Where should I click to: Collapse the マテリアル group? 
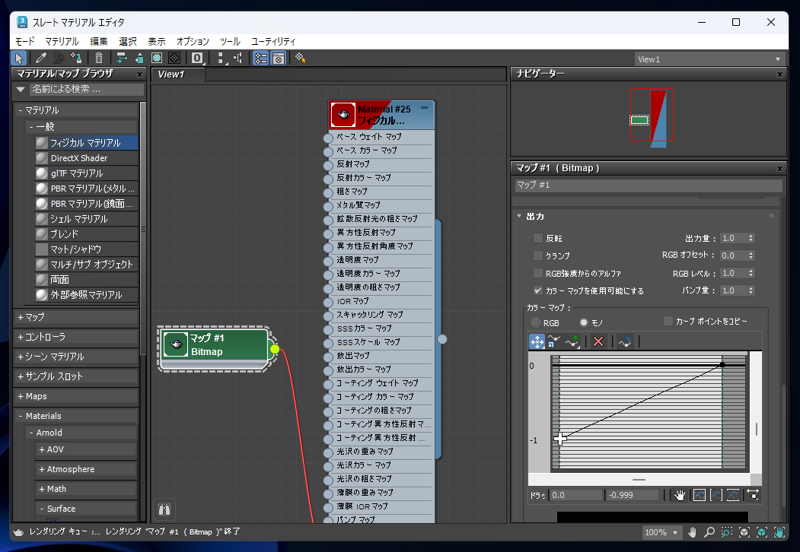[x=20, y=110]
